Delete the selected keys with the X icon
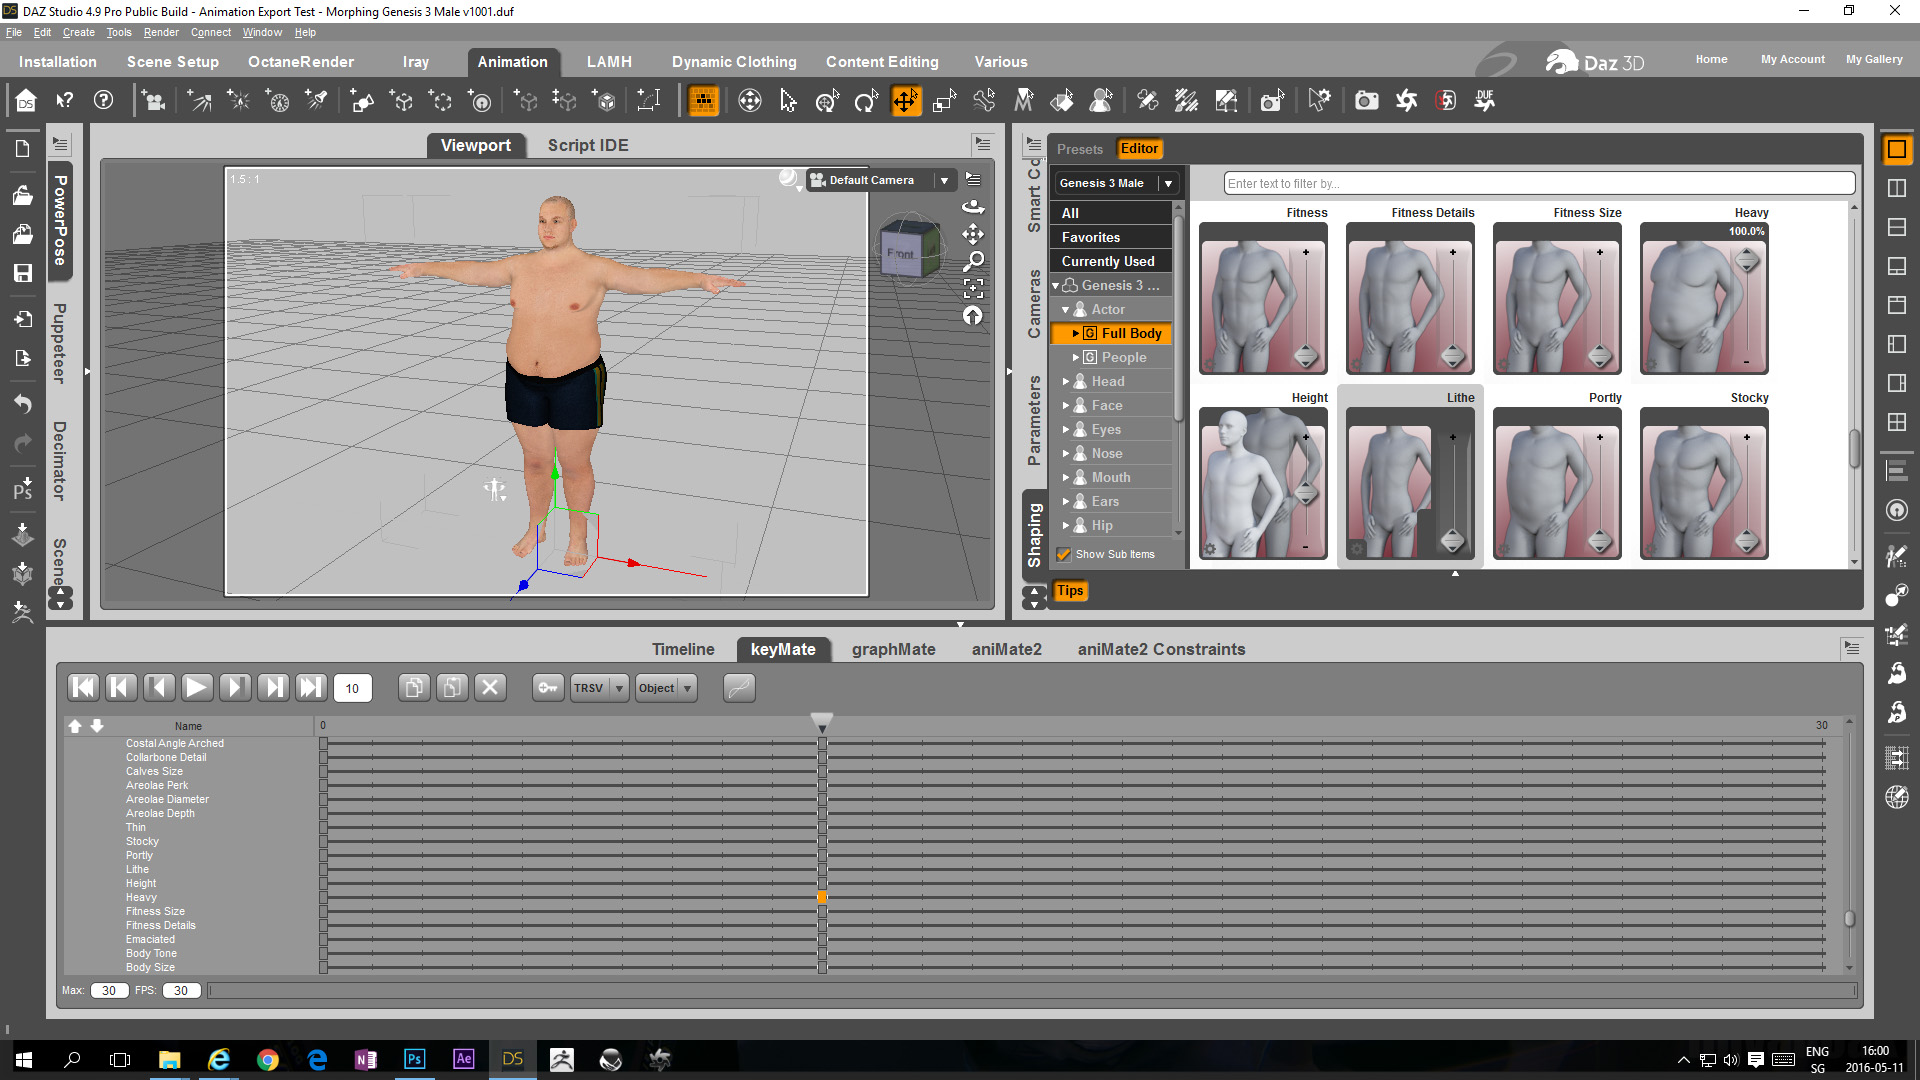Image resolution: width=1920 pixels, height=1080 pixels. click(490, 688)
